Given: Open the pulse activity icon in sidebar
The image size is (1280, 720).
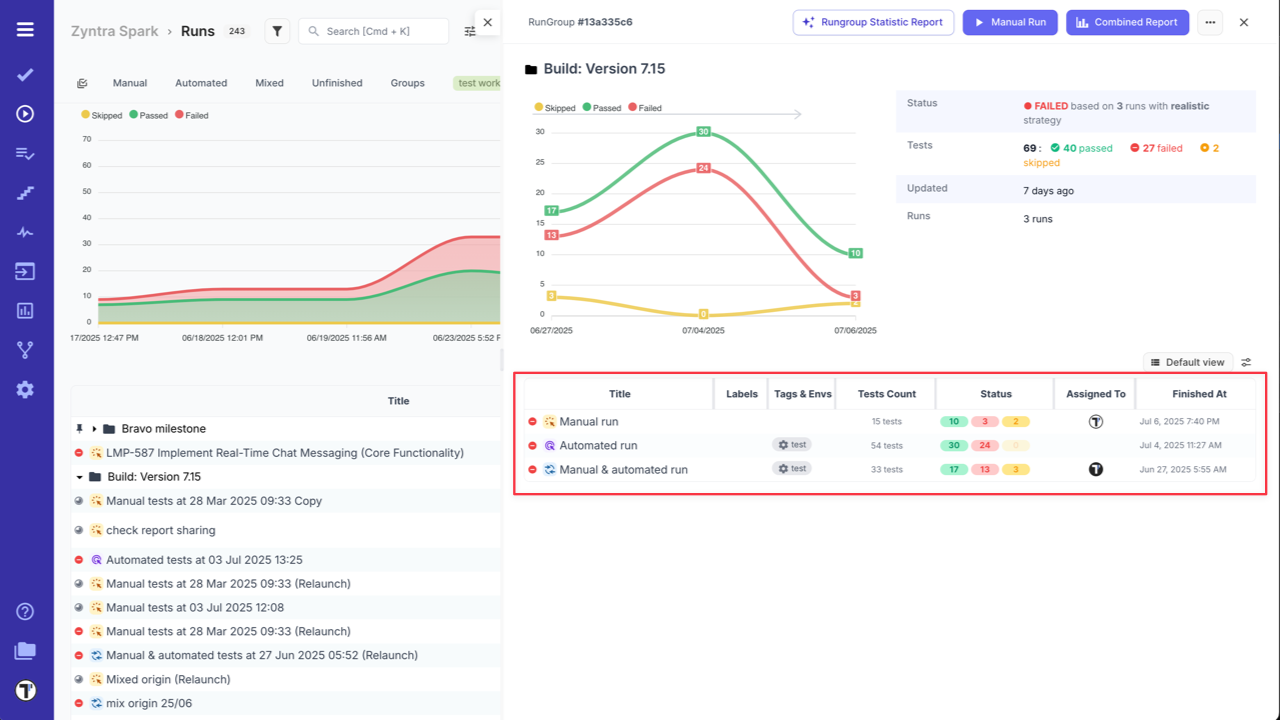Looking at the screenshot, I should click(25, 232).
